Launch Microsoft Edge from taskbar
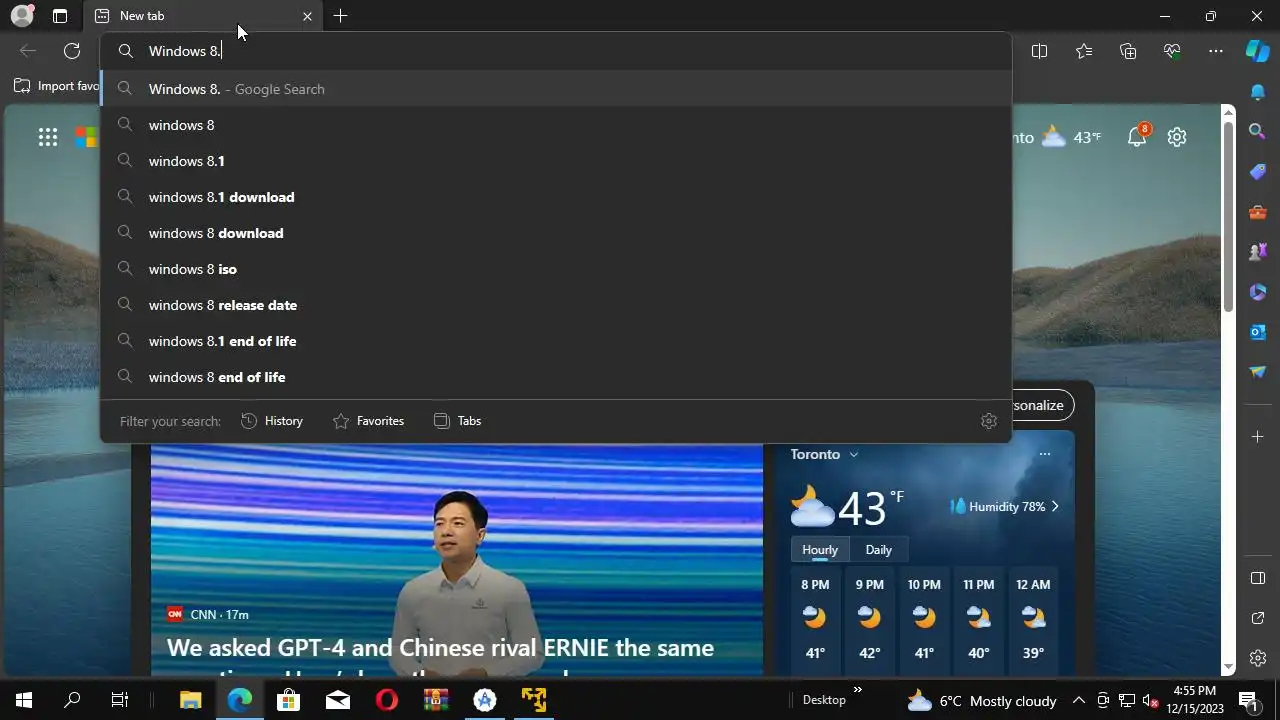The height and width of the screenshot is (720, 1280). (x=240, y=700)
